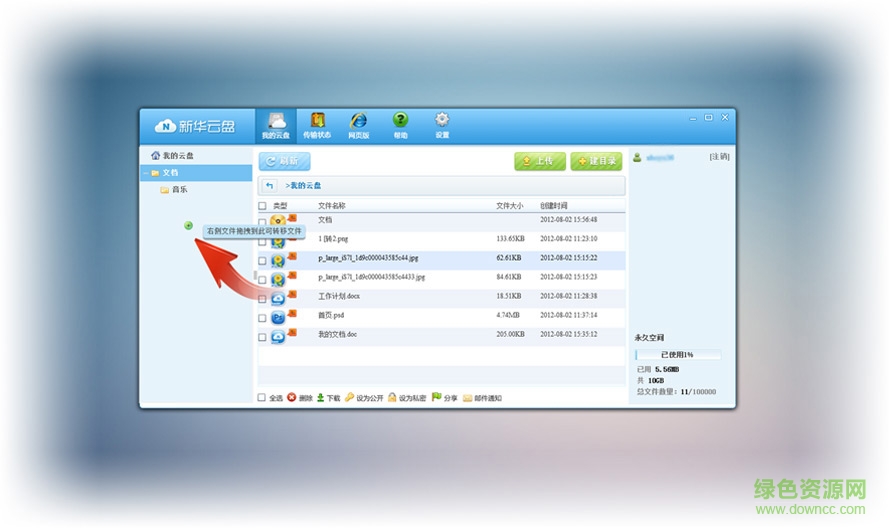Click the 建目录 new folder button
Image resolution: width=889 pixels, height=528 pixels.
tap(596, 161)
